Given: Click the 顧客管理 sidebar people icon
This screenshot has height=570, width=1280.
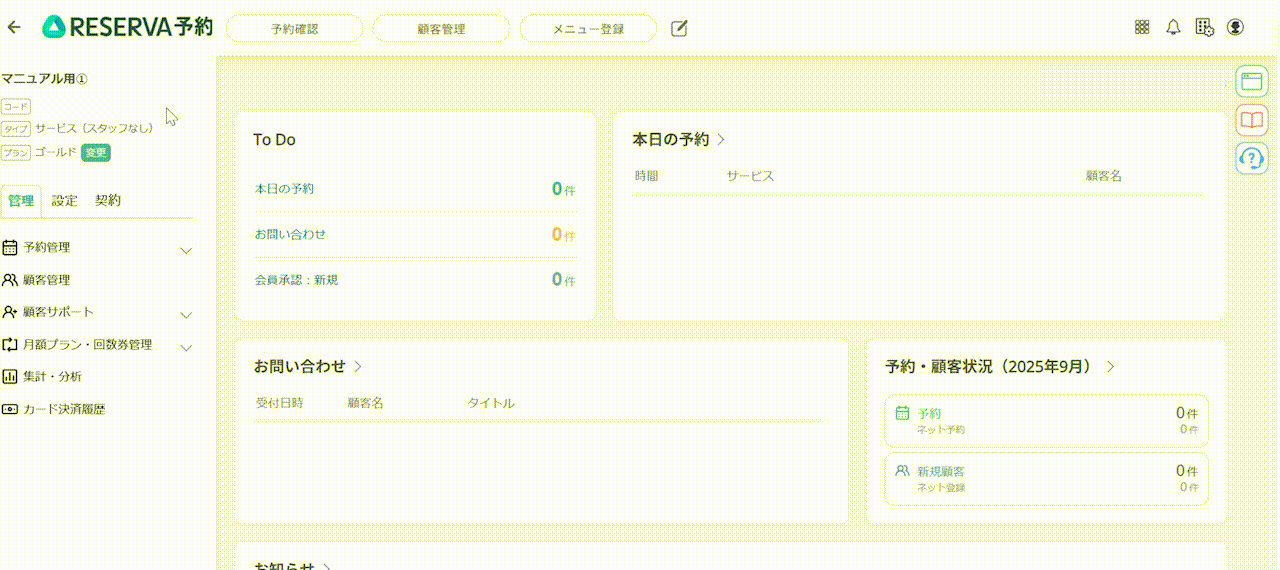Looking at the screenshot, I should [x=10, y=280].
